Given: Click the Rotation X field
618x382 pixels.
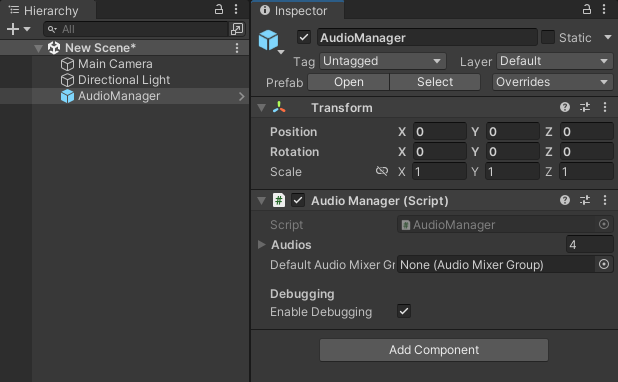Looking at the screenshot, I should (439, 152).
